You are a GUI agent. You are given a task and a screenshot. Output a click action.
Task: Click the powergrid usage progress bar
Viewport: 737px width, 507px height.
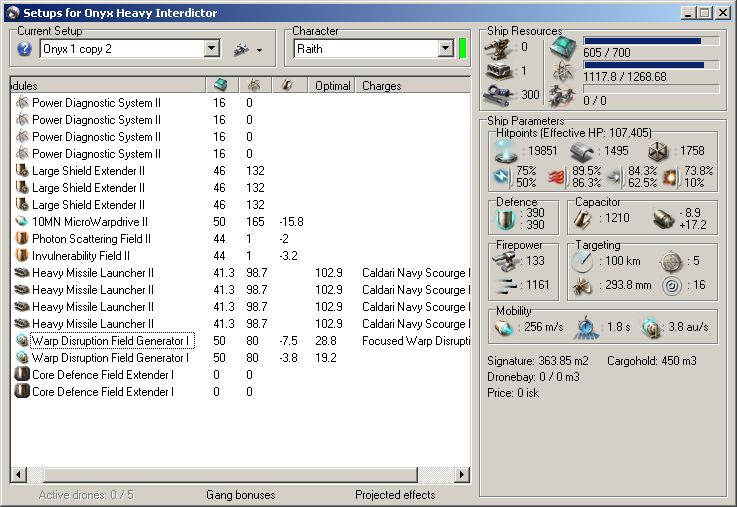click(x=651, y=65)
